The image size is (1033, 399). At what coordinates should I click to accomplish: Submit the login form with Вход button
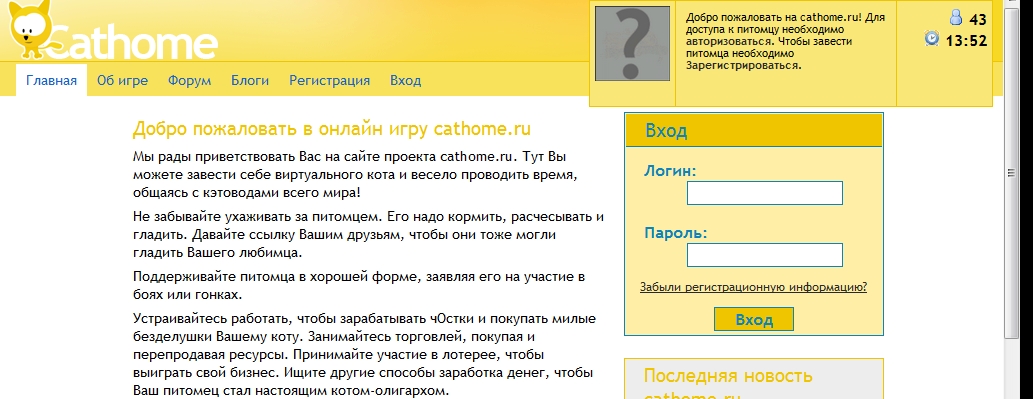click(754, 319)
